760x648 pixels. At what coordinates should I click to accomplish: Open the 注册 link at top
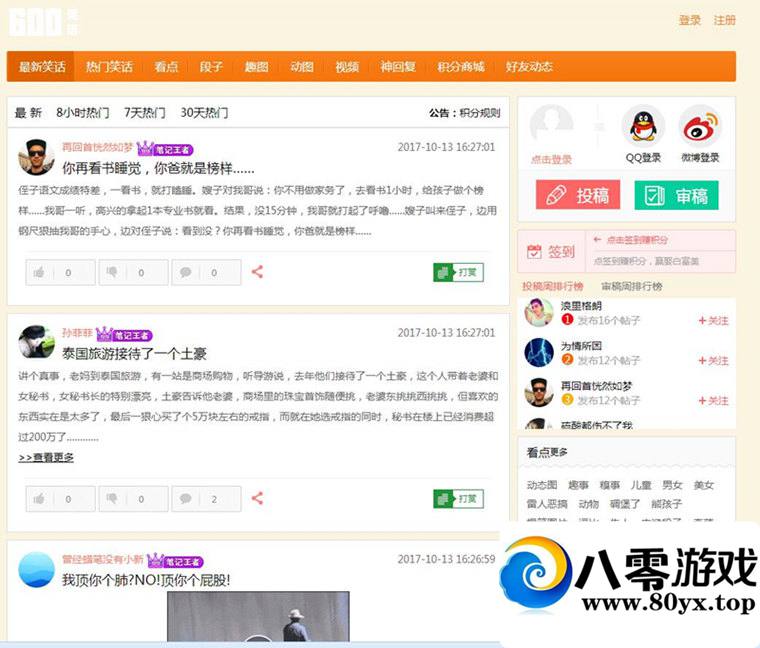724,20
